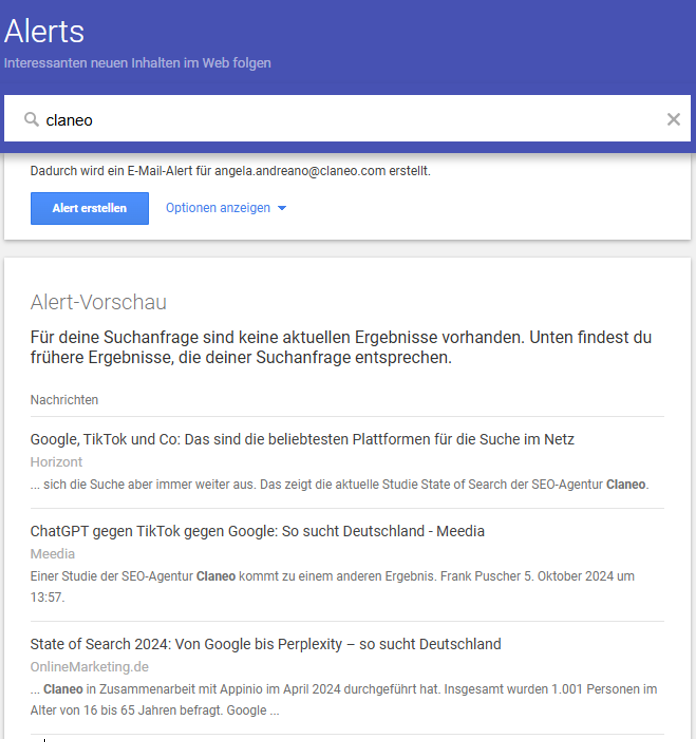Image resolution: width=698 pixels, height=742 pixels.
Task: Click the email address angela.andreano@claneo.com text
Action: point(300,171)
